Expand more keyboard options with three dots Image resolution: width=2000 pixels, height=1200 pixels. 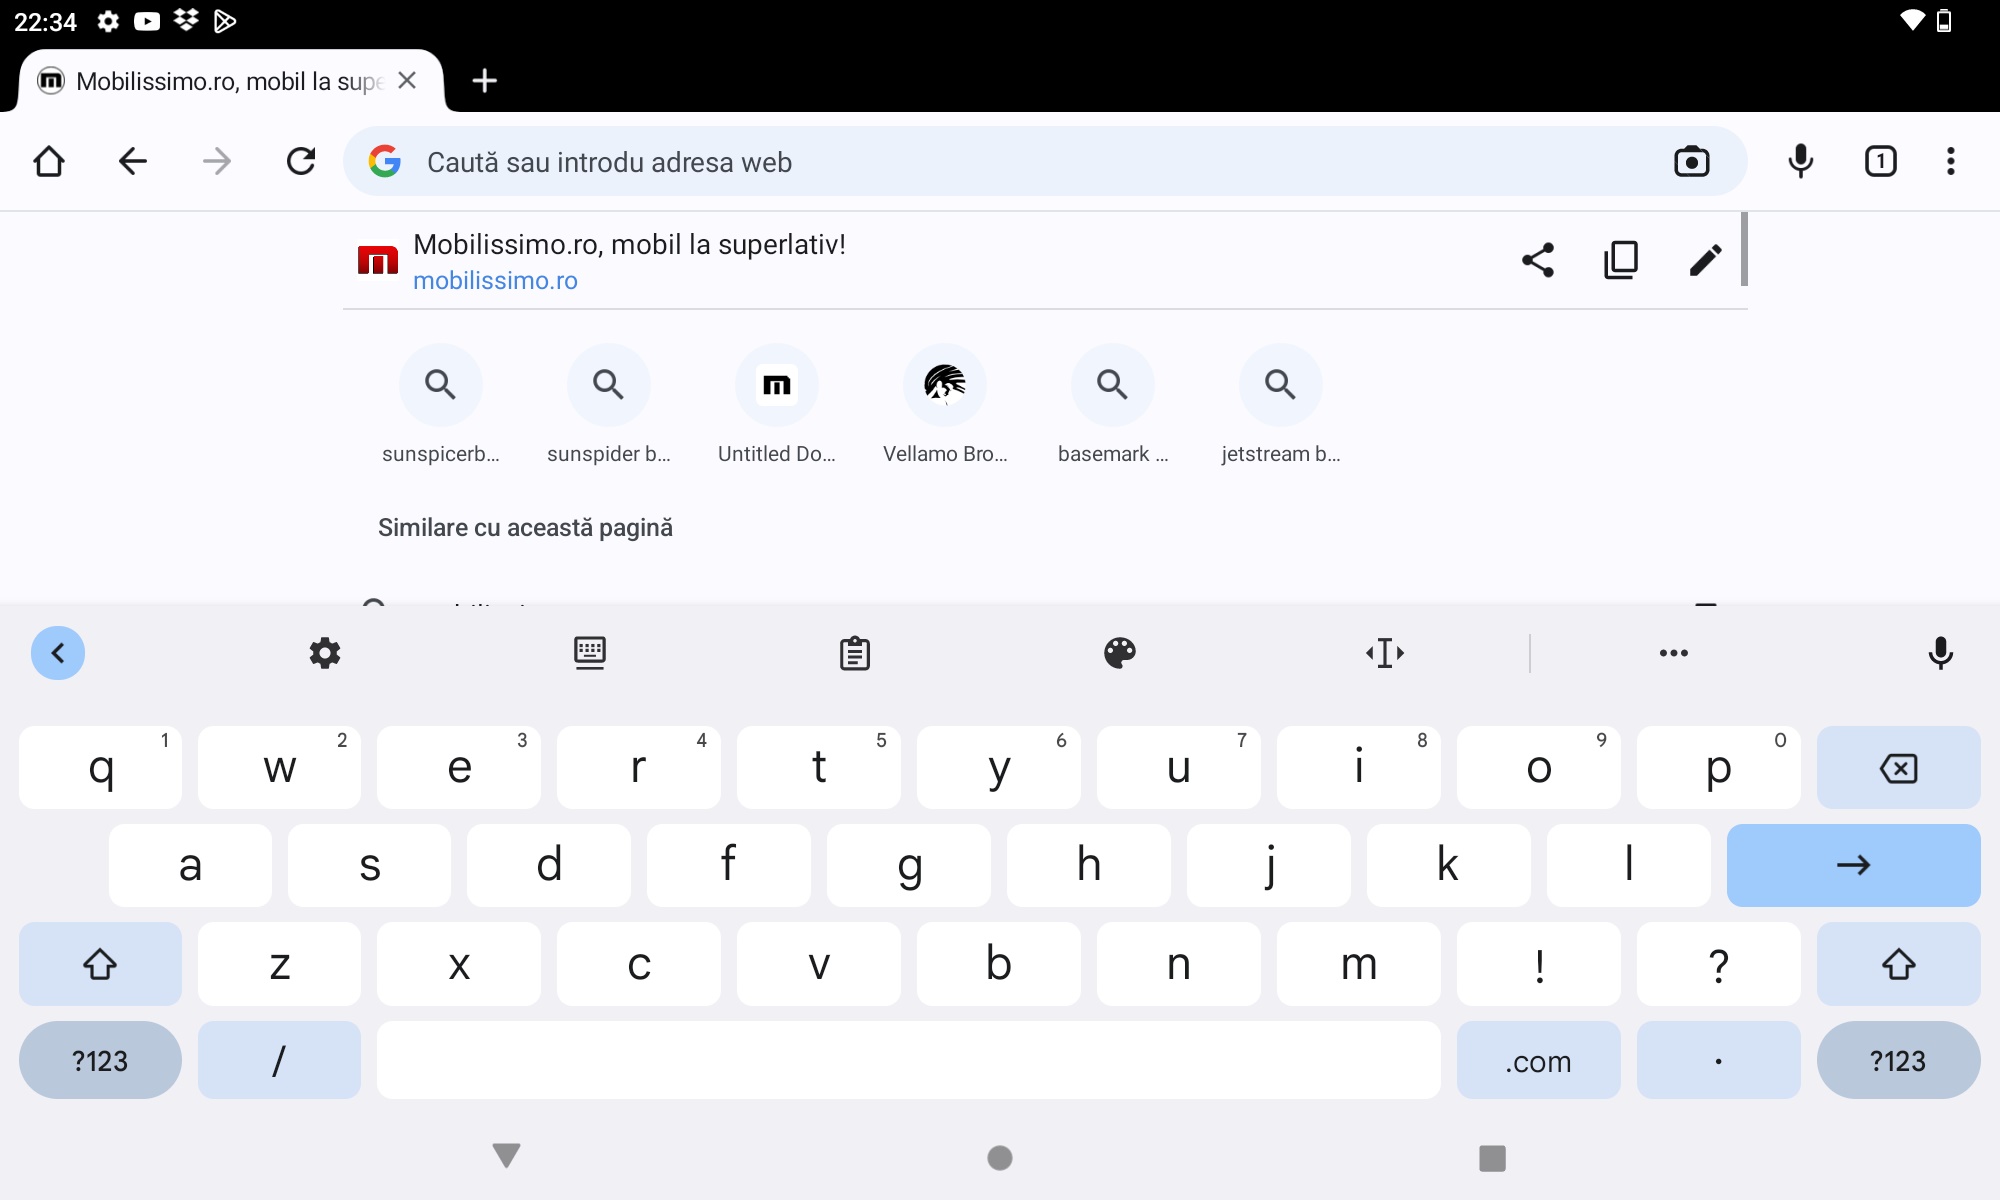[1674, 653]
